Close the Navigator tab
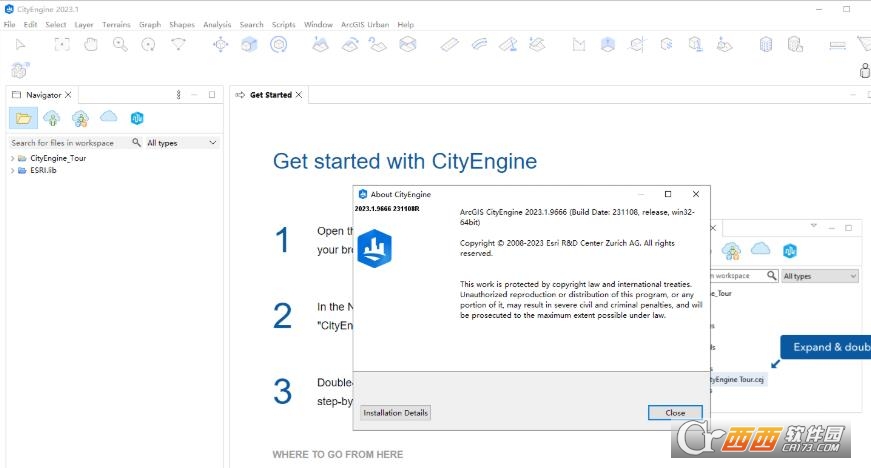 68,95
